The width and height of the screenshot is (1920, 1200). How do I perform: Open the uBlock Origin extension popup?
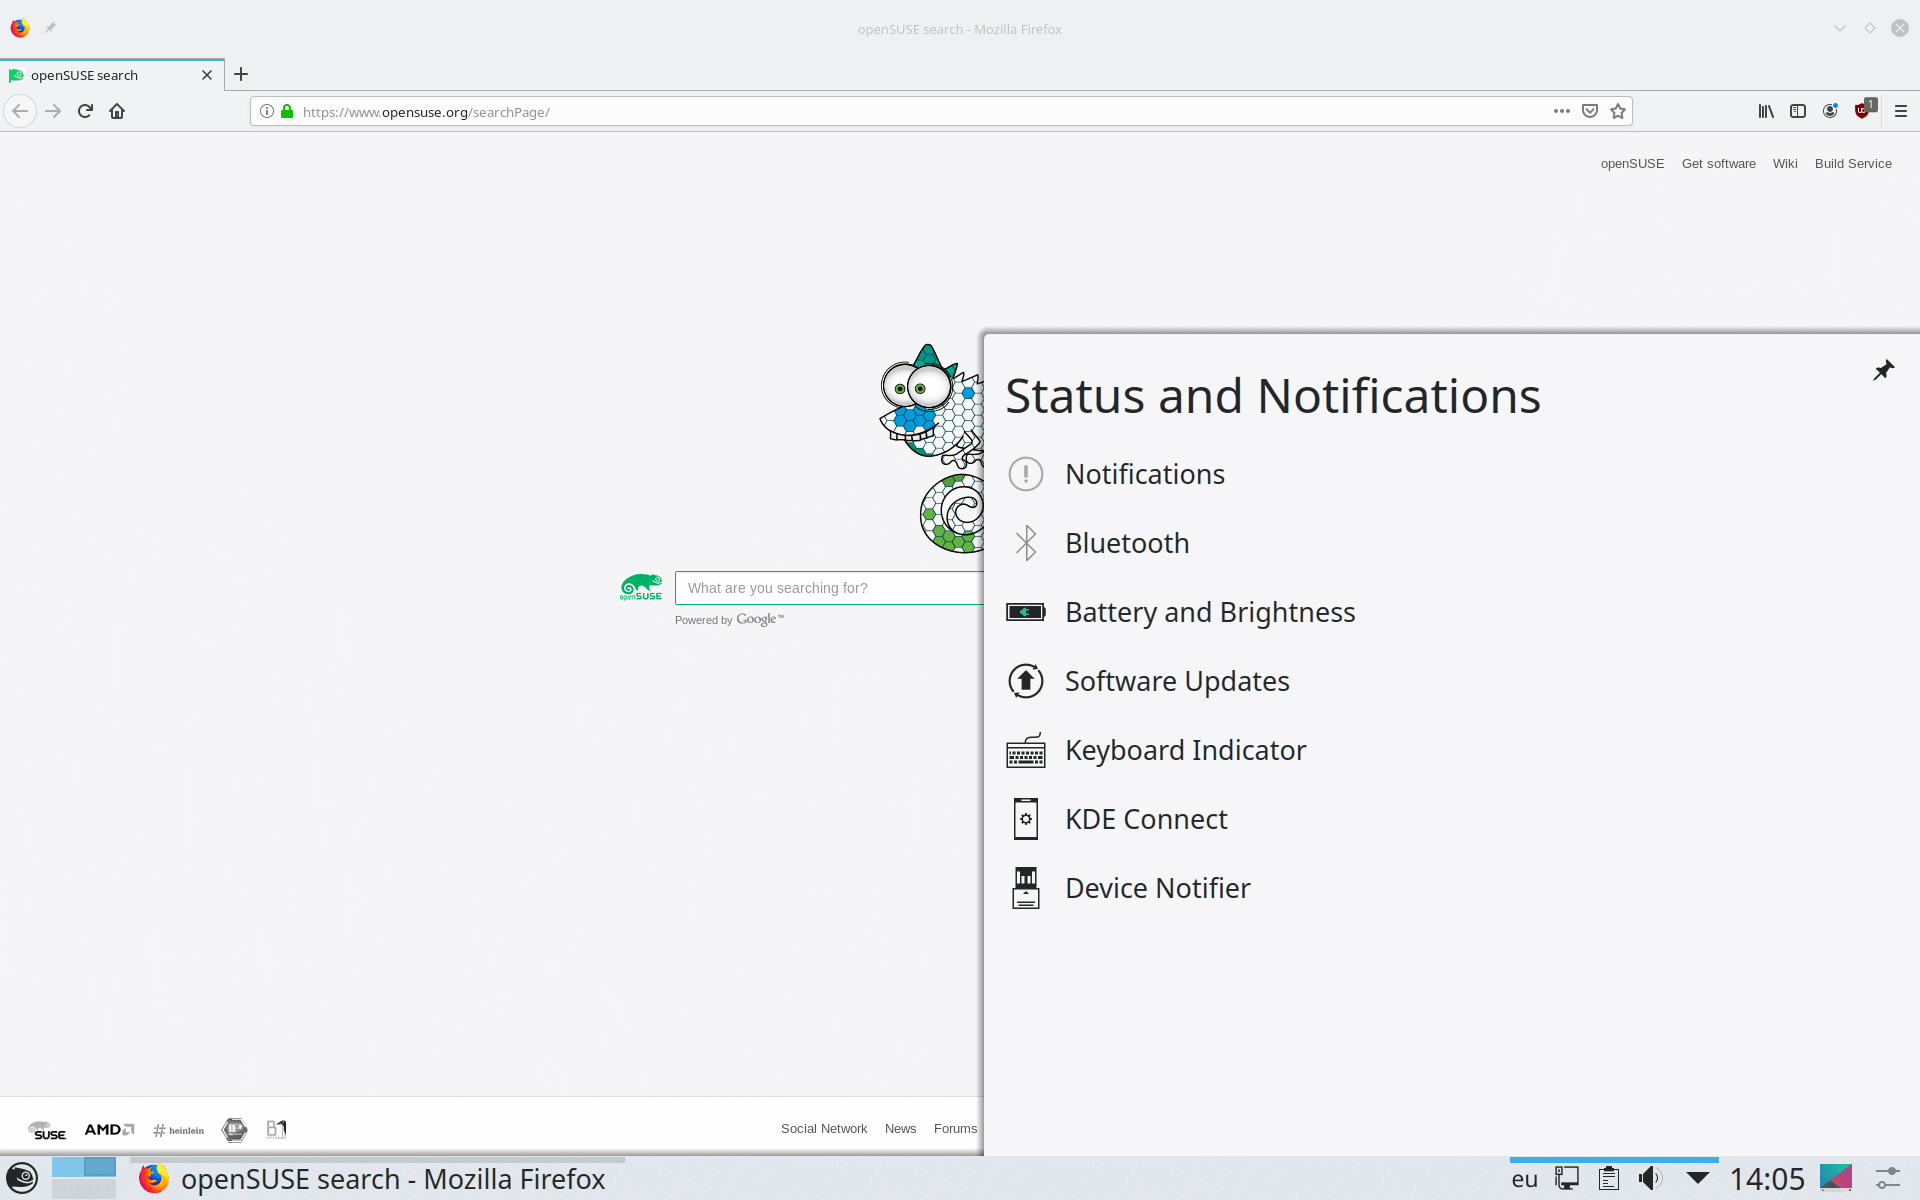(x=1864, y=109)
